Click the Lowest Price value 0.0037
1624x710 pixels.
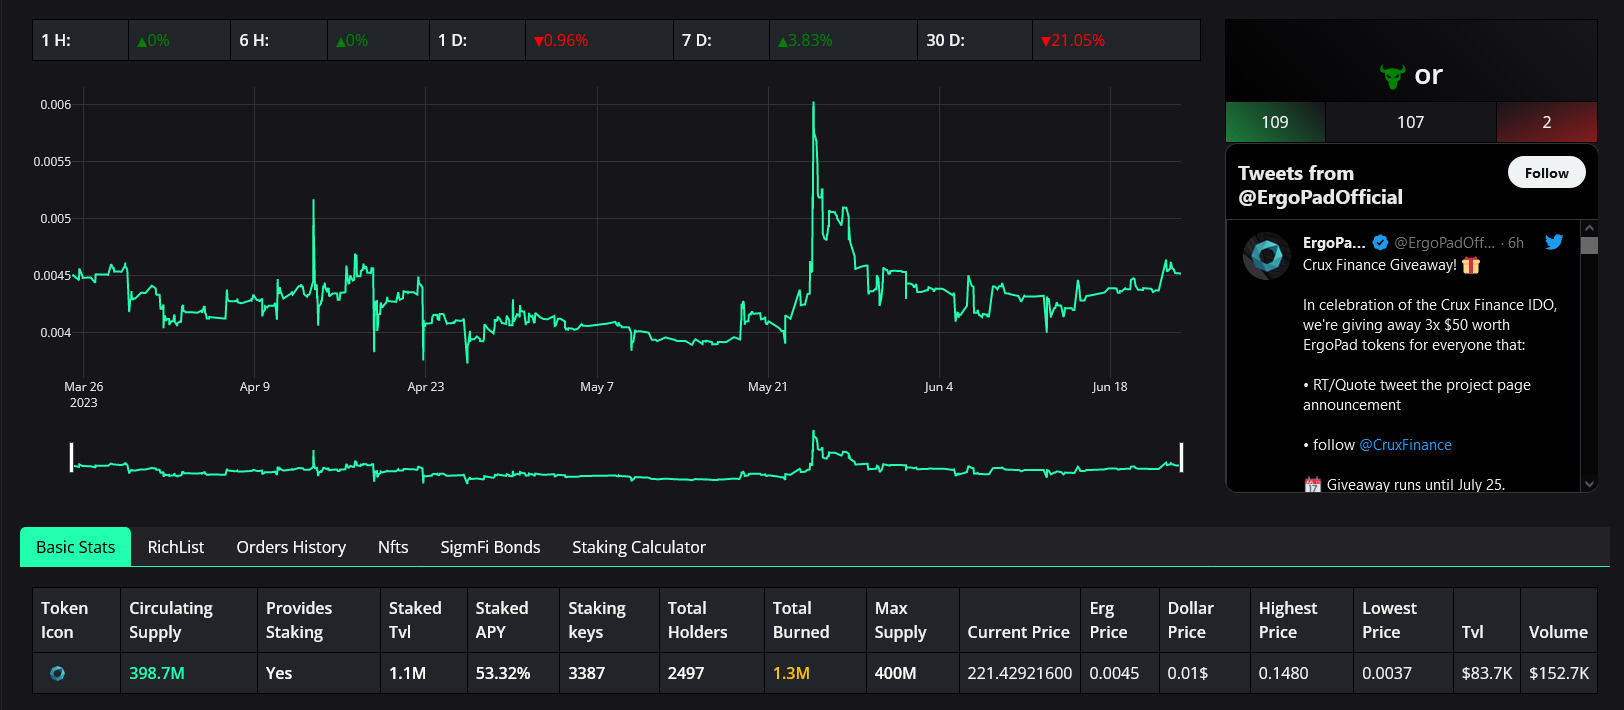tap(1387, 673)
